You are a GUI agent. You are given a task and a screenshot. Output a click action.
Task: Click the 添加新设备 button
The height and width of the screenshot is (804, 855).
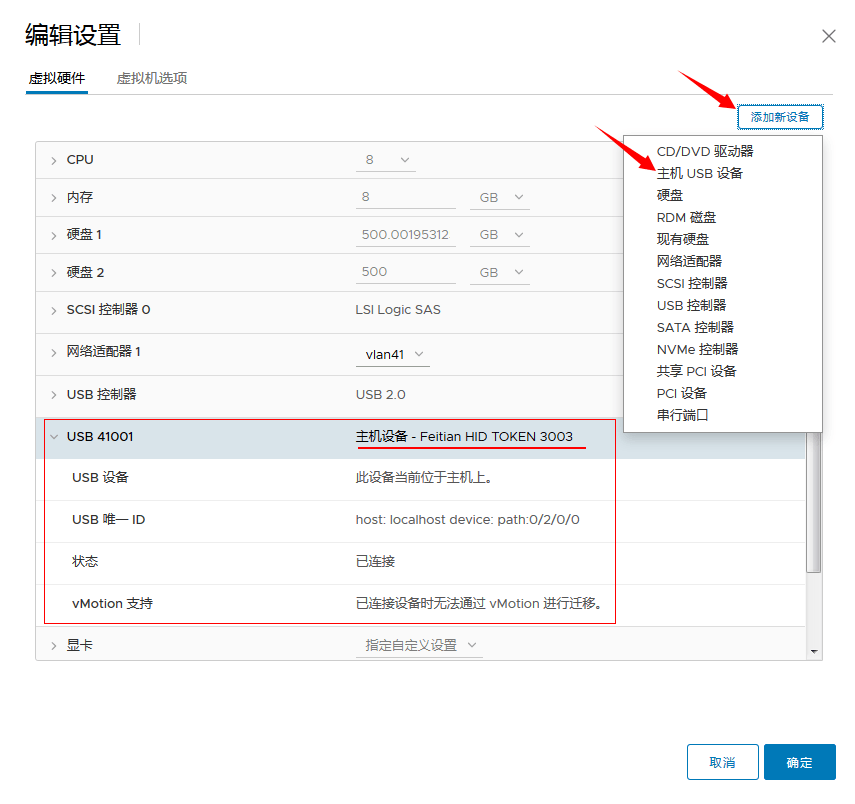pos(780,117)
